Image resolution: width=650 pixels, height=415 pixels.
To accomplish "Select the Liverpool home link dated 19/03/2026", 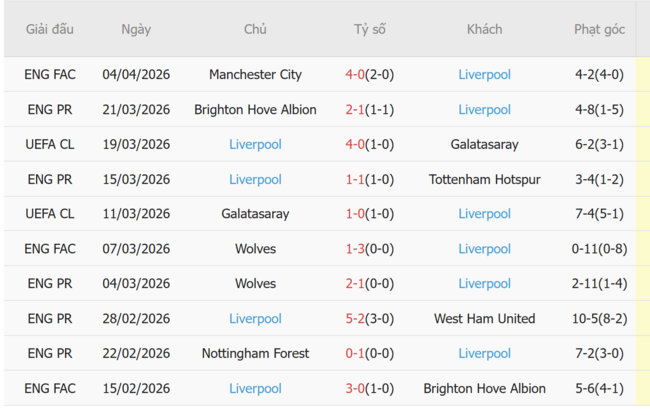I will pos(255,144).
